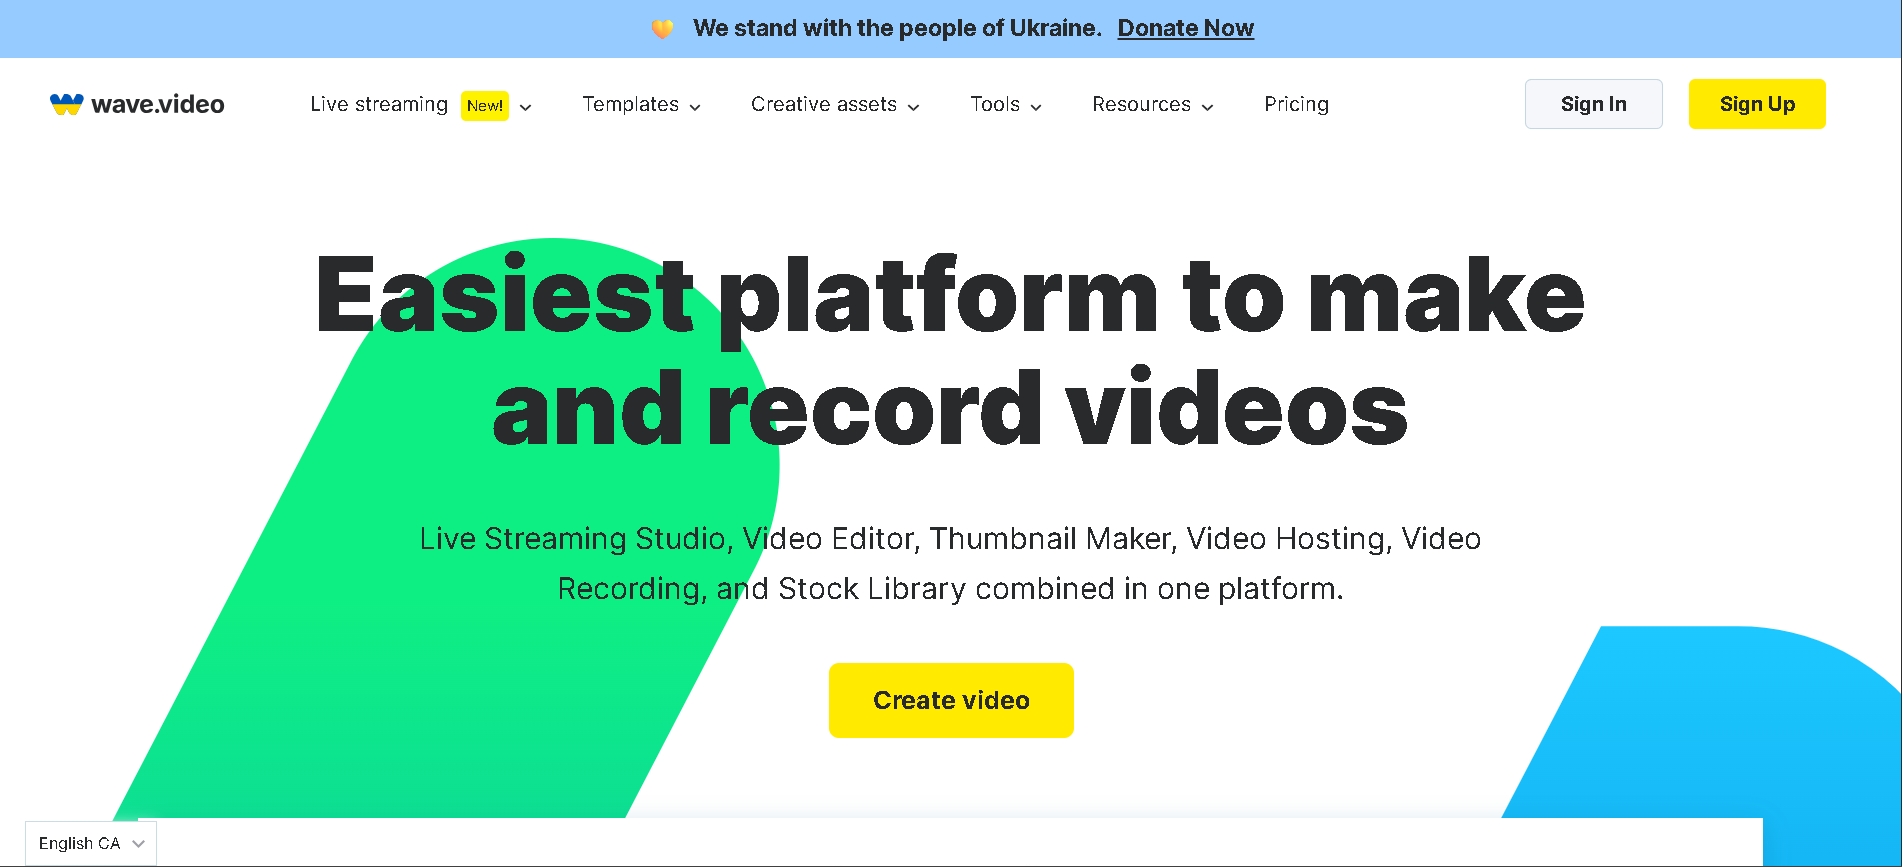Click the heart icon in Ukraine banner
This screenshot has height=867, width=1902.
pos(662,28)
